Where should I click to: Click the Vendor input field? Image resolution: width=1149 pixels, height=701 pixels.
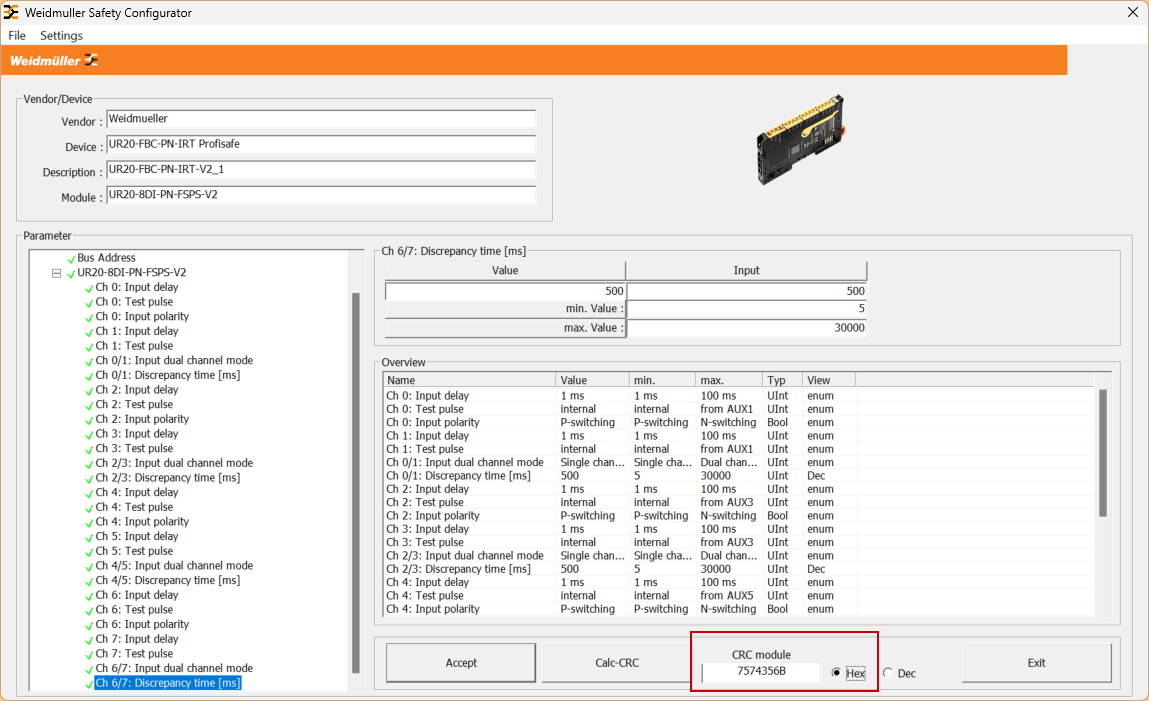click(x=321, y=119)
